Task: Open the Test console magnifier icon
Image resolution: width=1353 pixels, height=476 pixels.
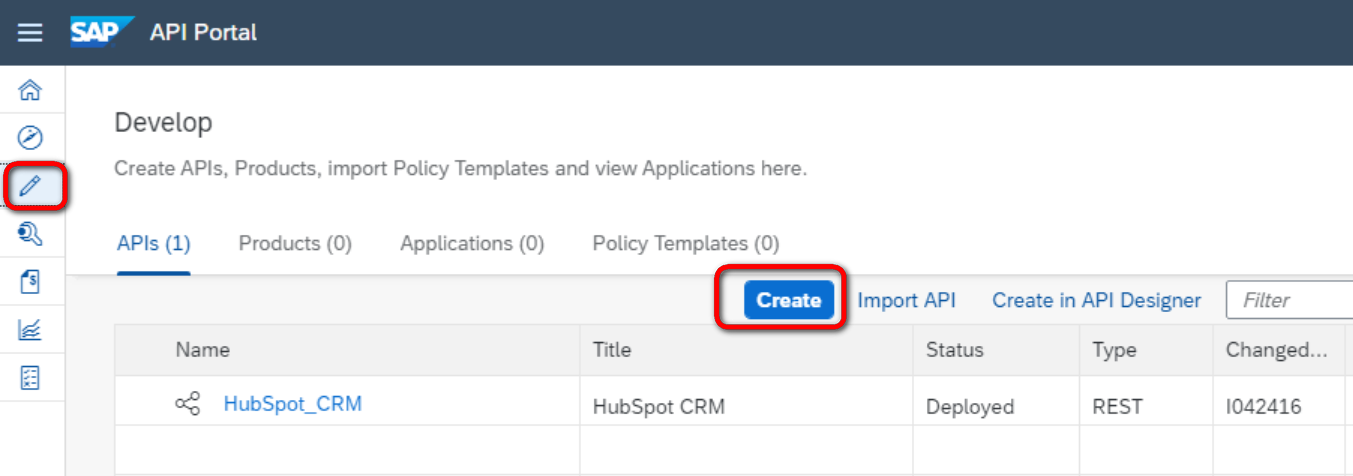Action: 31,234
